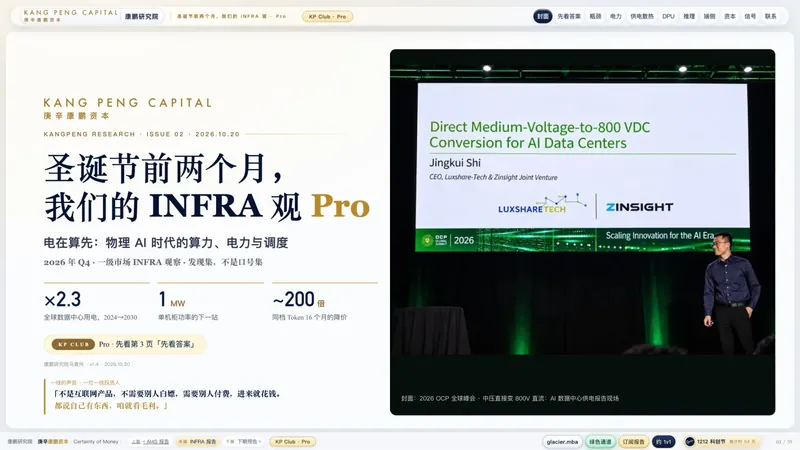This screenshot has height=450, width=800.
Task: Switch to the 信号 tab
Action: [750, 16]
